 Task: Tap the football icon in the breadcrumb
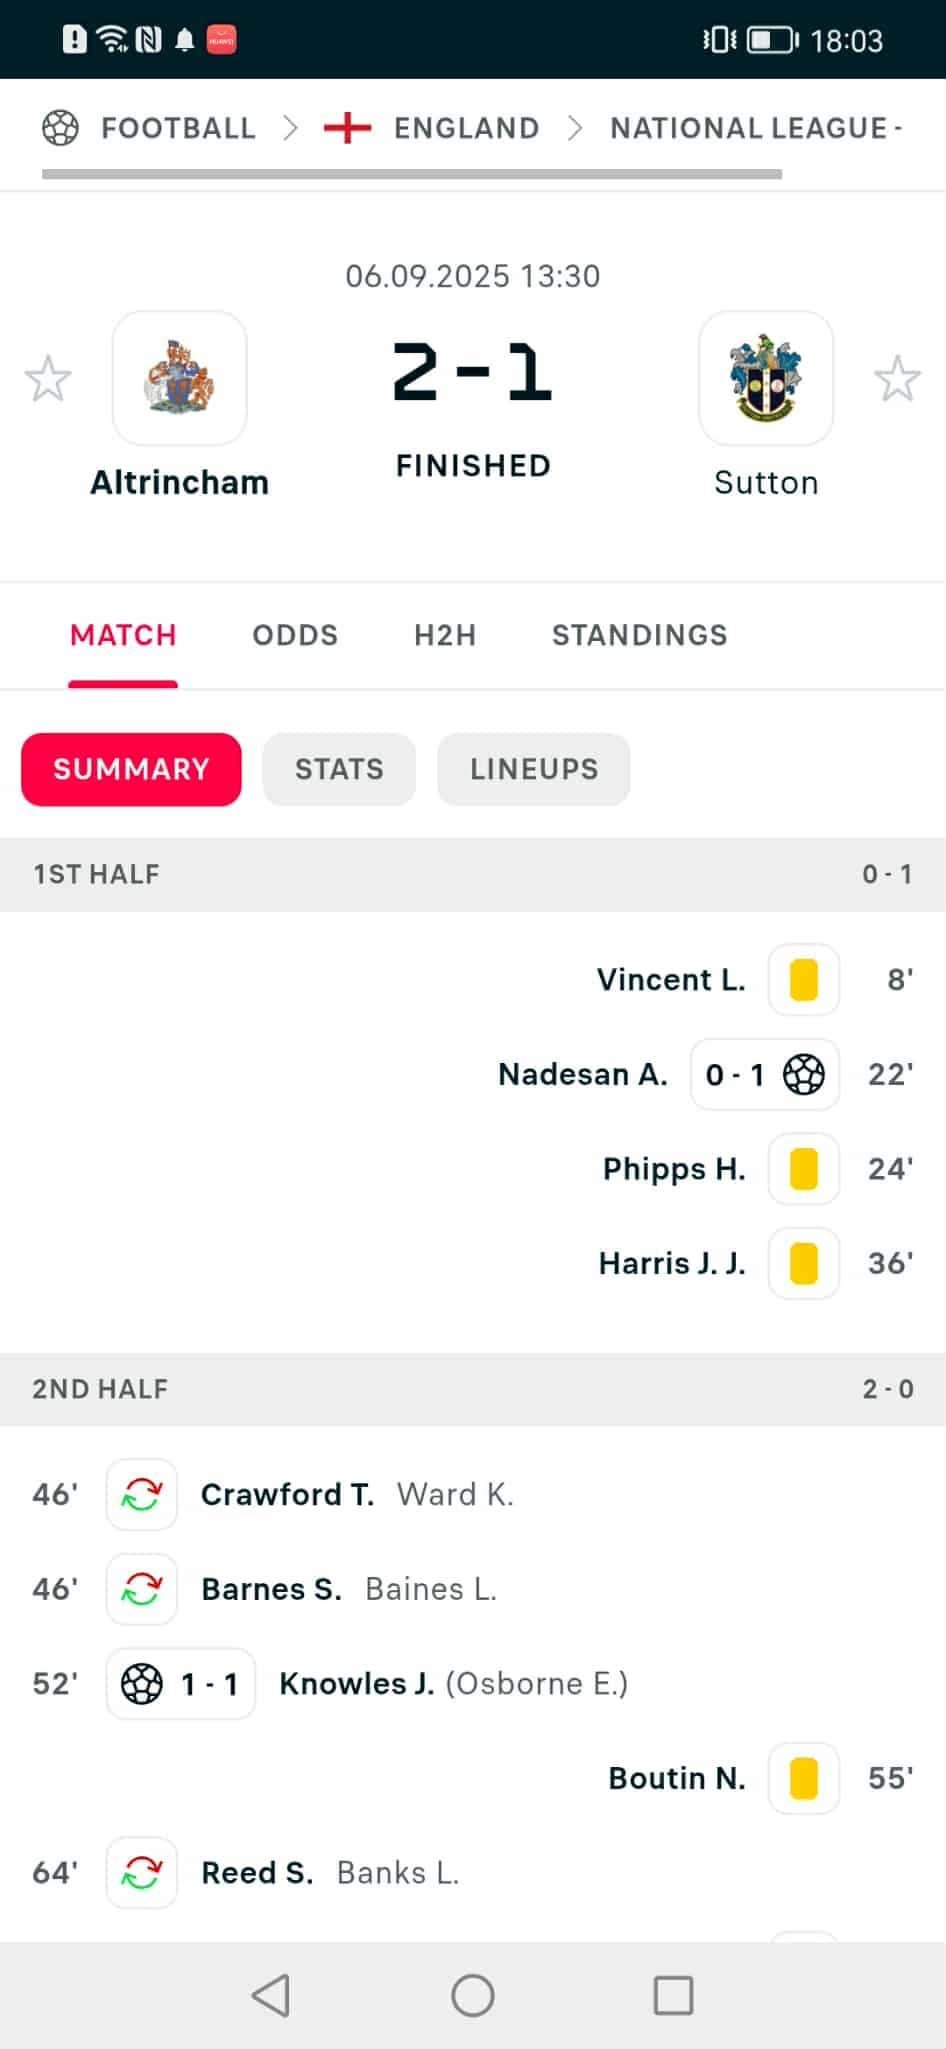pyautogui.click(x=60, y=128)
